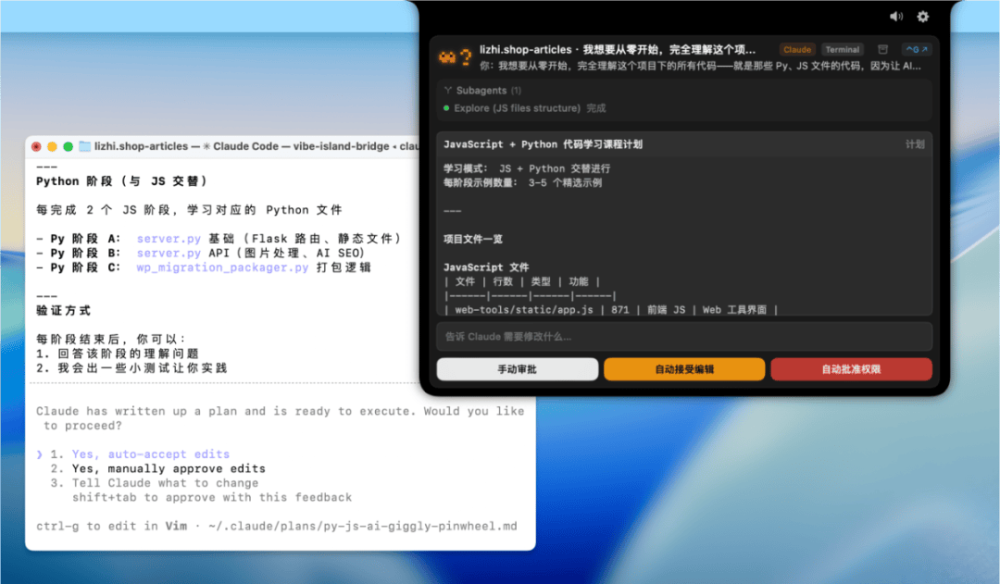Click the 'Python 阶段 (与 JS 交替)' heading
The height and width of the screenshot is (584, 1000).
tap(121, 181)
